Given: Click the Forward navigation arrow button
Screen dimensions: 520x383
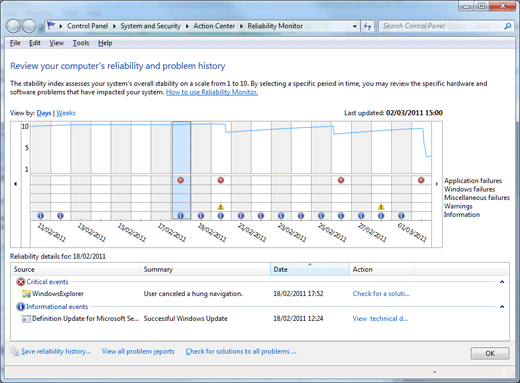Looking at the screenshot, I should click(x=29, y=26).
